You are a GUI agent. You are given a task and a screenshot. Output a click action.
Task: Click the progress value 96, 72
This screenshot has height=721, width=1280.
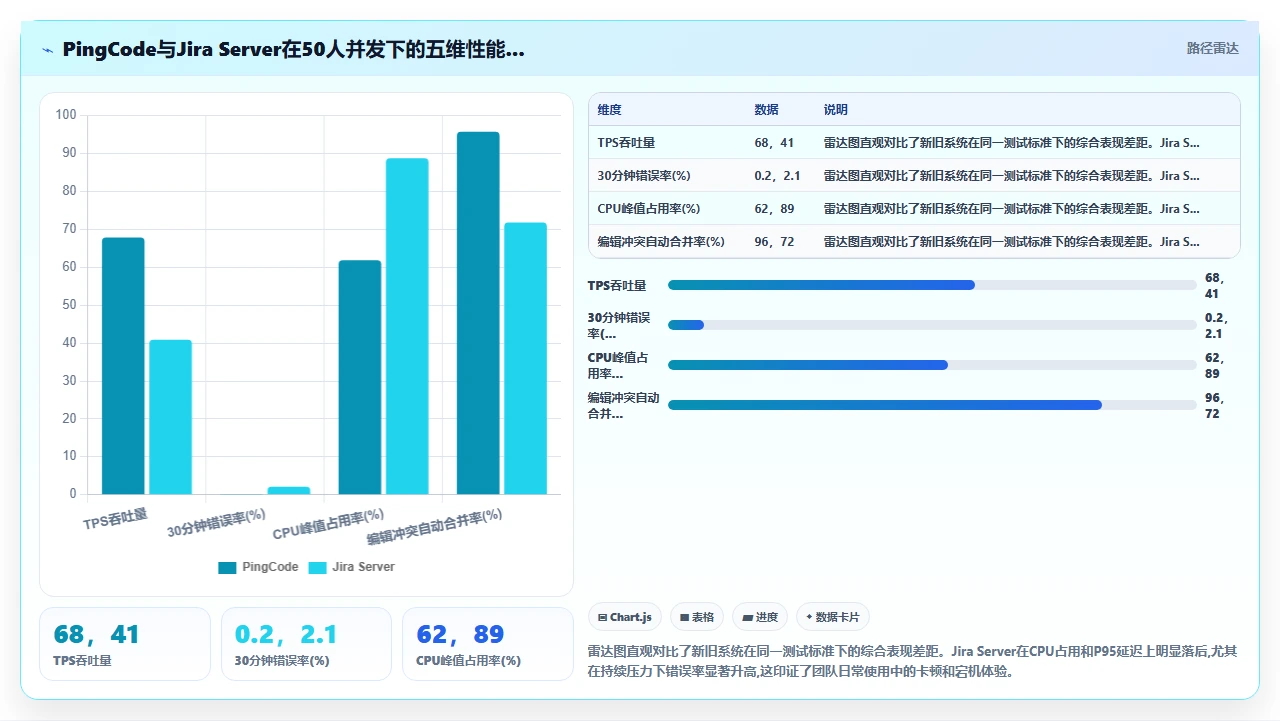point(1214,405)
